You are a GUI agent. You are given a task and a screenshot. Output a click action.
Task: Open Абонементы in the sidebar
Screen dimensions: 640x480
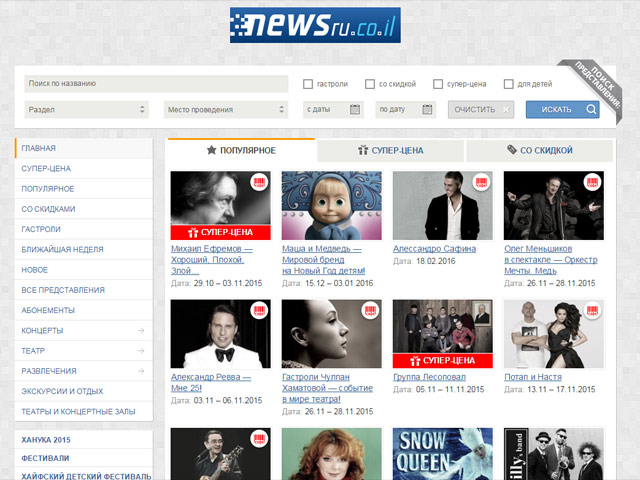pos(84,310)
